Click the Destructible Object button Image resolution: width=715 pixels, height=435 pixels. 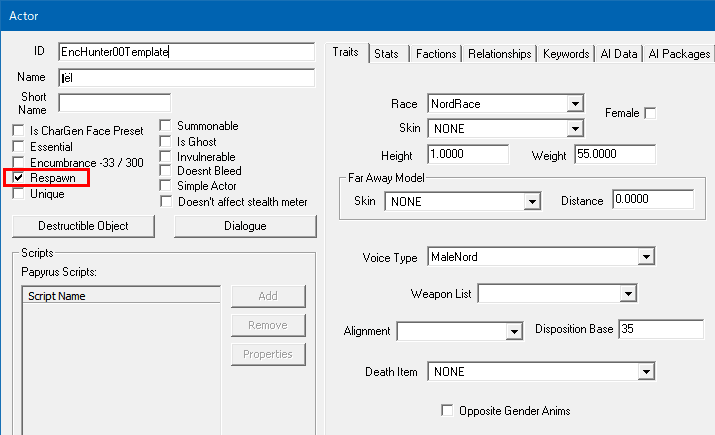pyautogui.click(x=83, y=226)
